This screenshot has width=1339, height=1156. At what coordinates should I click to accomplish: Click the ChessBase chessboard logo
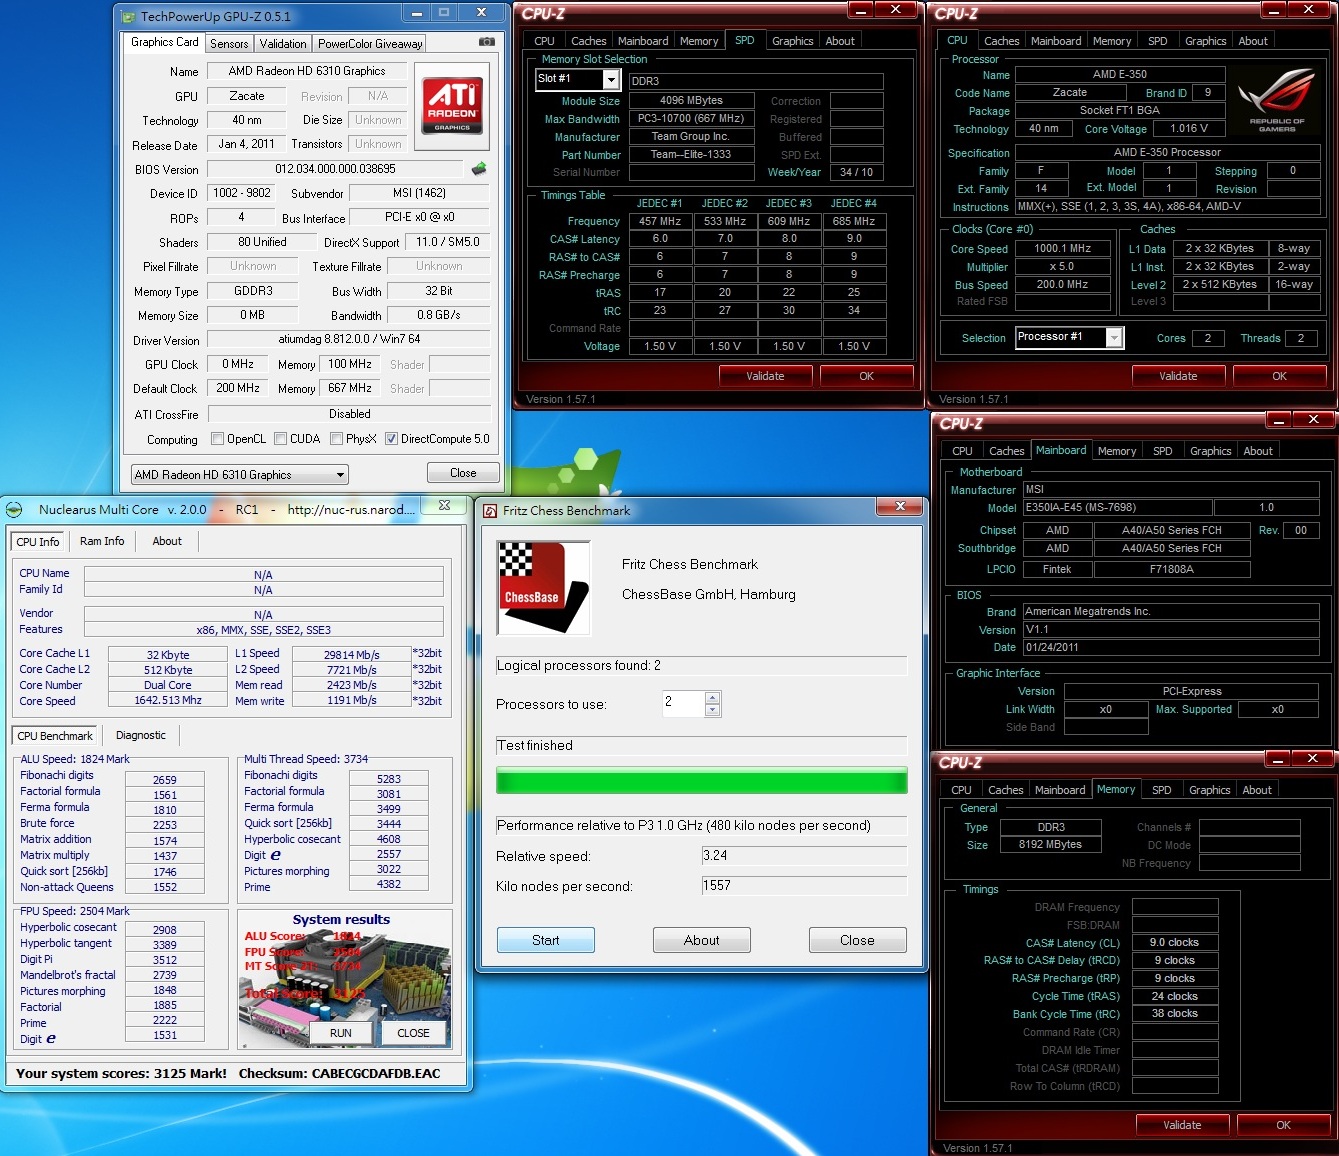543,587
